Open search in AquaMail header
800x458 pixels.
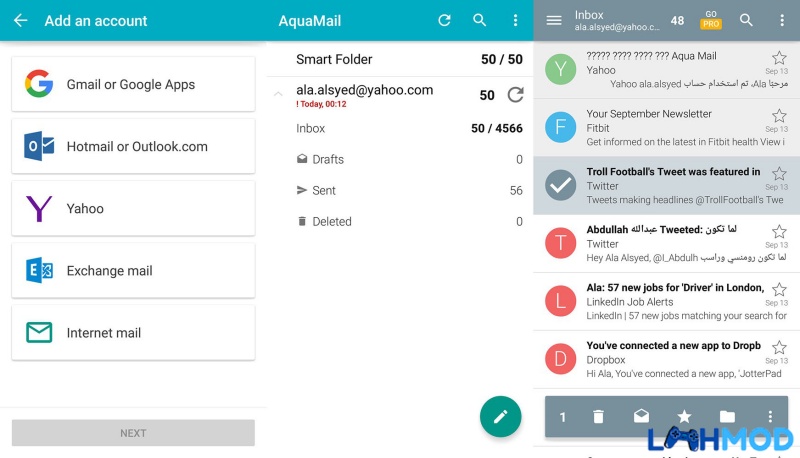pos(480,20)
